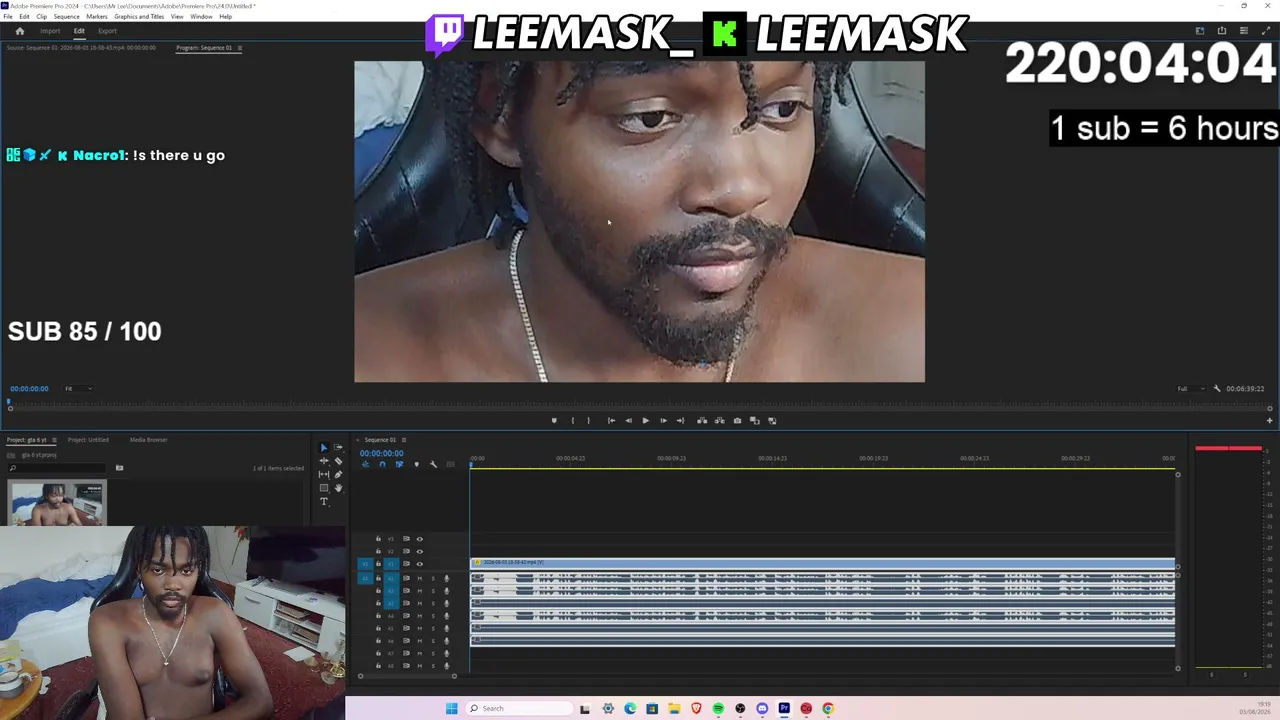Open the File menu
This screenshot has width=1280, height=720.
click(x=8, y=17)
